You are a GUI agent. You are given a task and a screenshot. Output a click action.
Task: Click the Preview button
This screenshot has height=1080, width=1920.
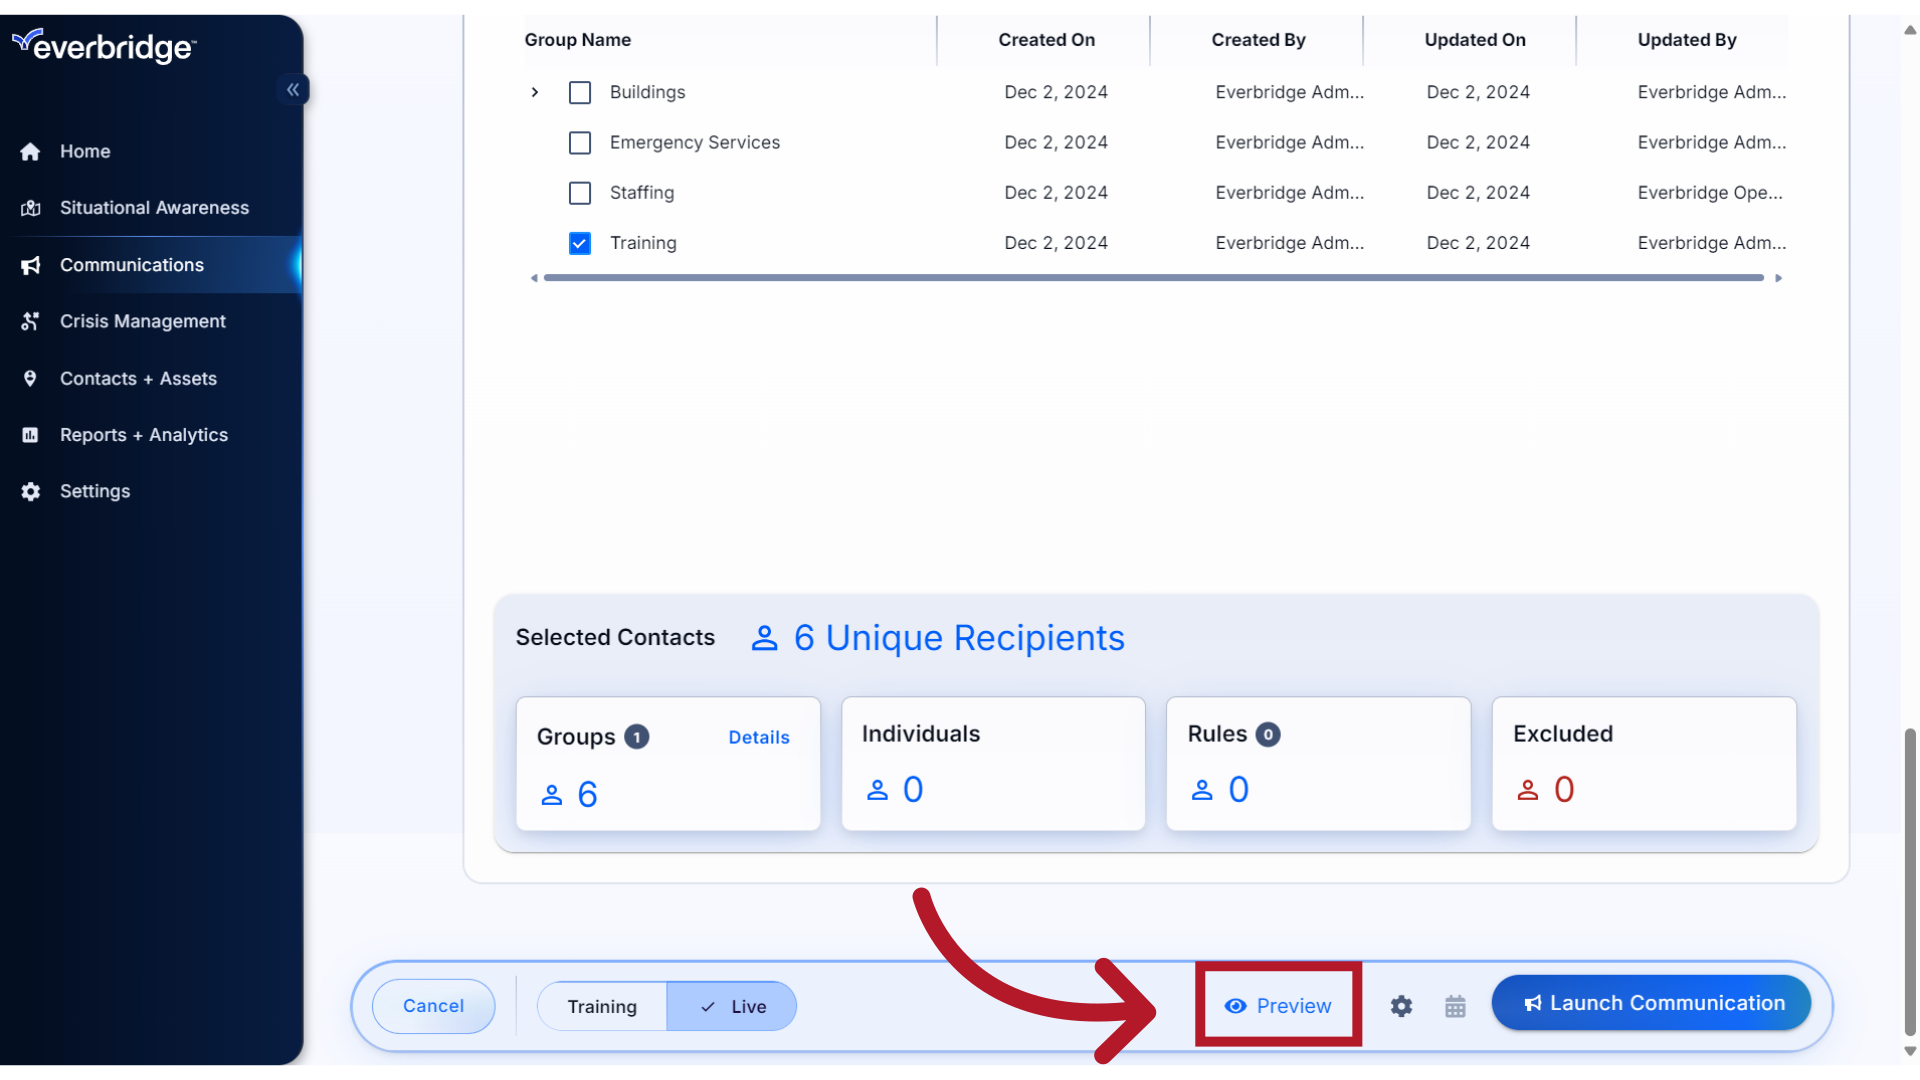click(x=1278, y=1006)
